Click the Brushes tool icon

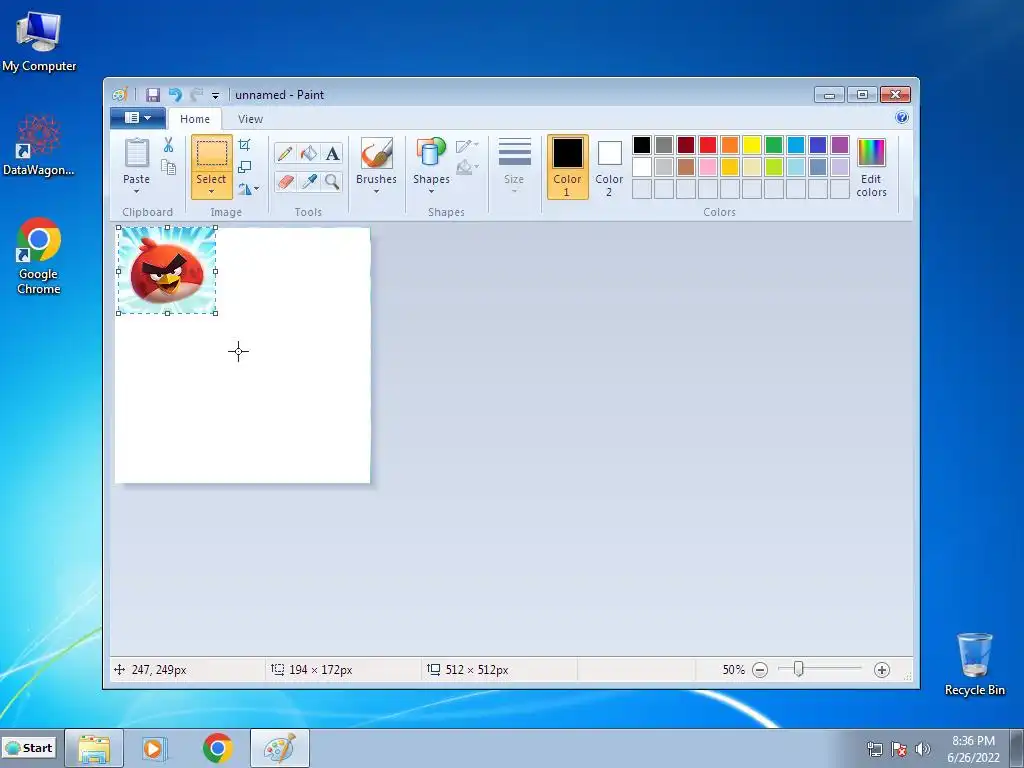pos(376,153)
